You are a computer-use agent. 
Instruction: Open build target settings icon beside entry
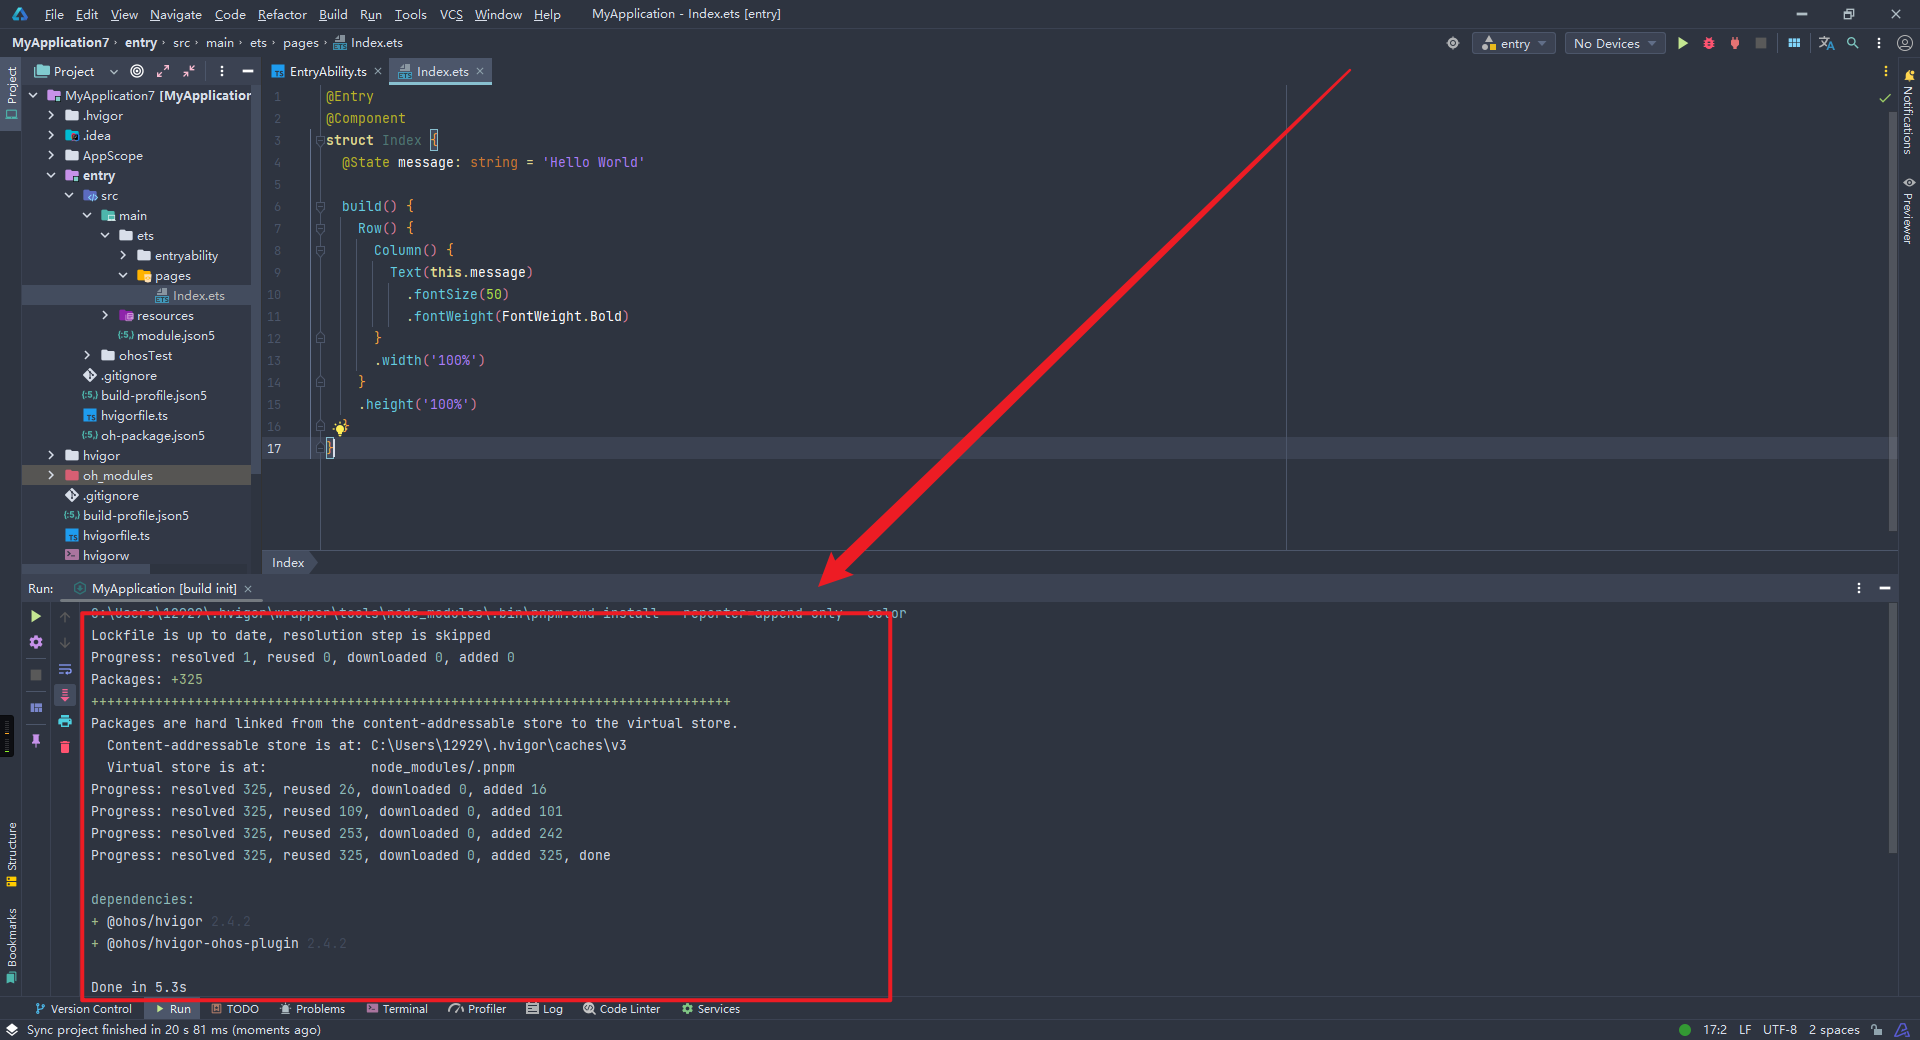point(1453,43)
